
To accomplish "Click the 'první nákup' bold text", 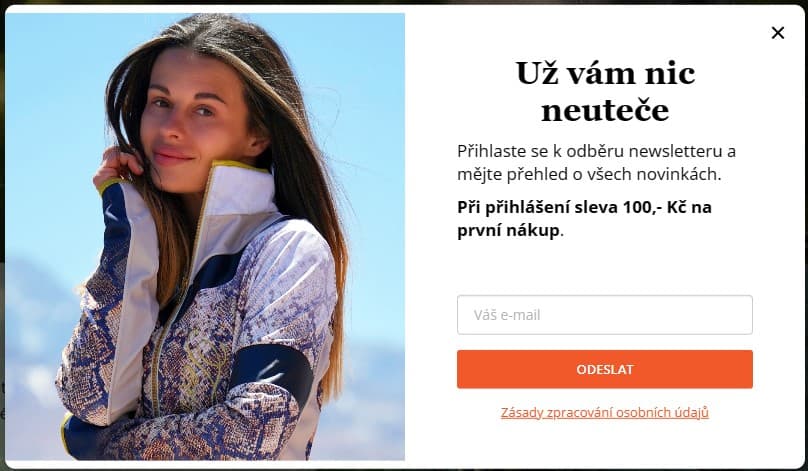I will pyautogui.click(x=508, y=230).
